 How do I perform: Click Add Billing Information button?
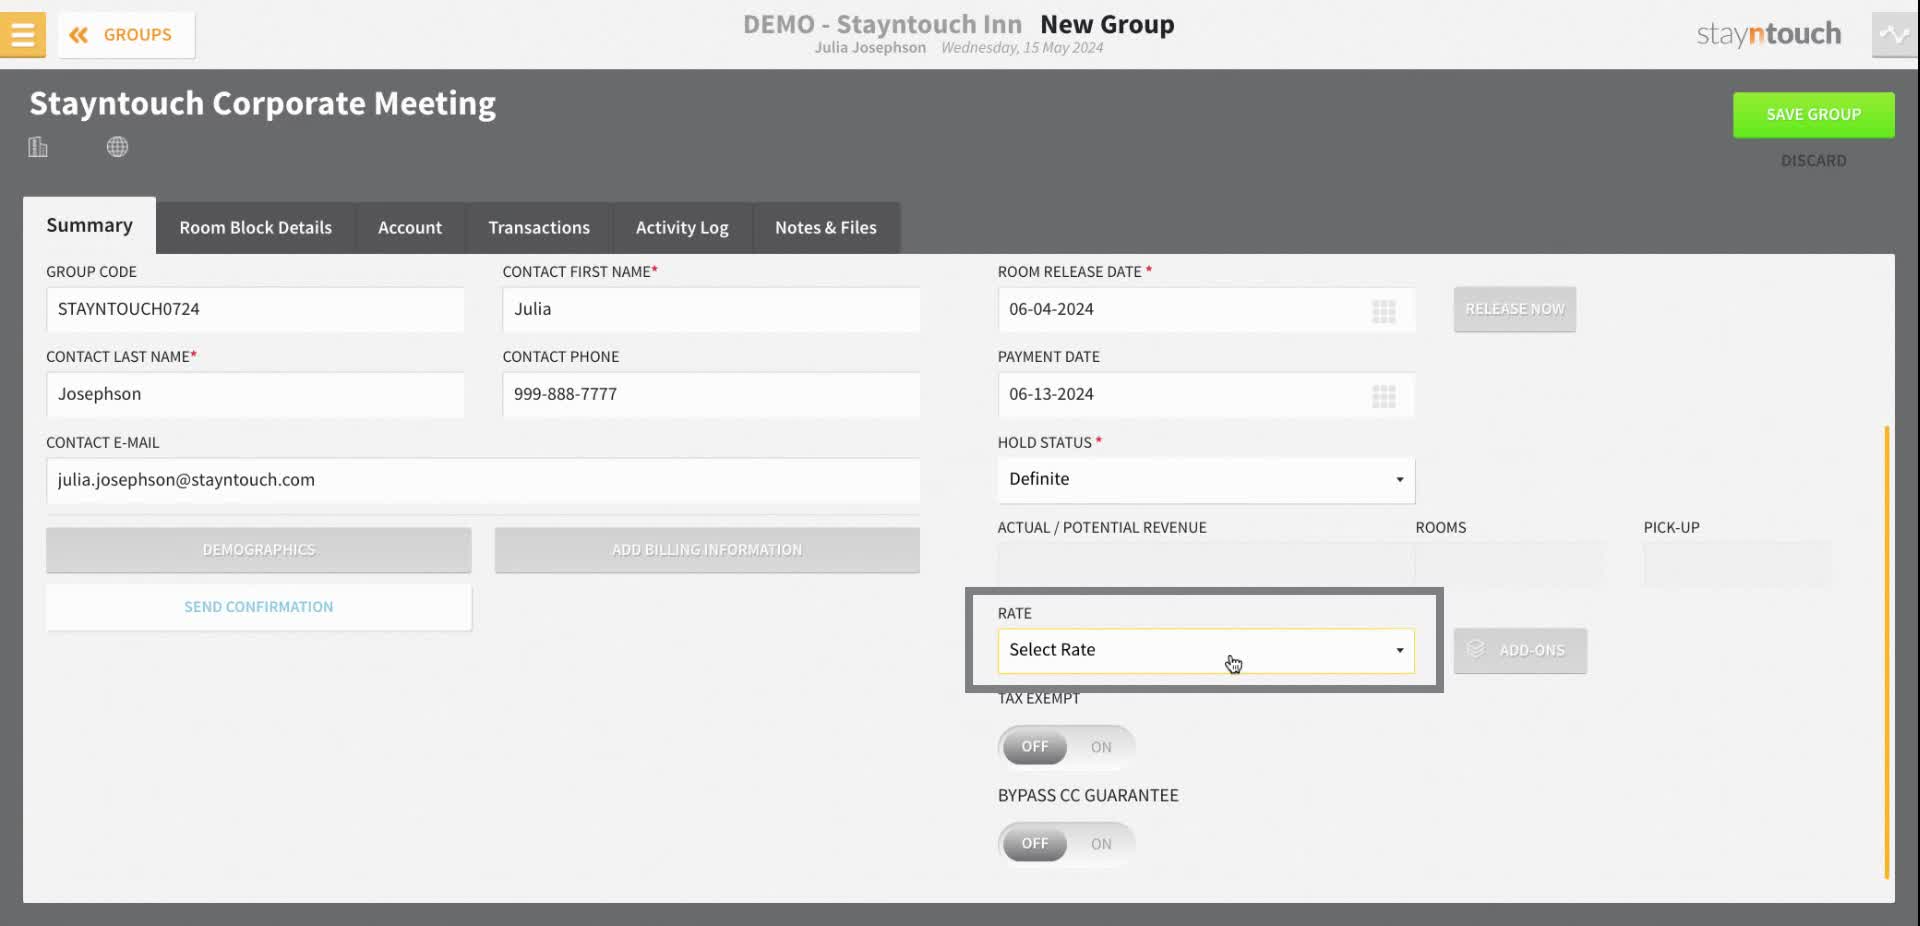point(707,550)
